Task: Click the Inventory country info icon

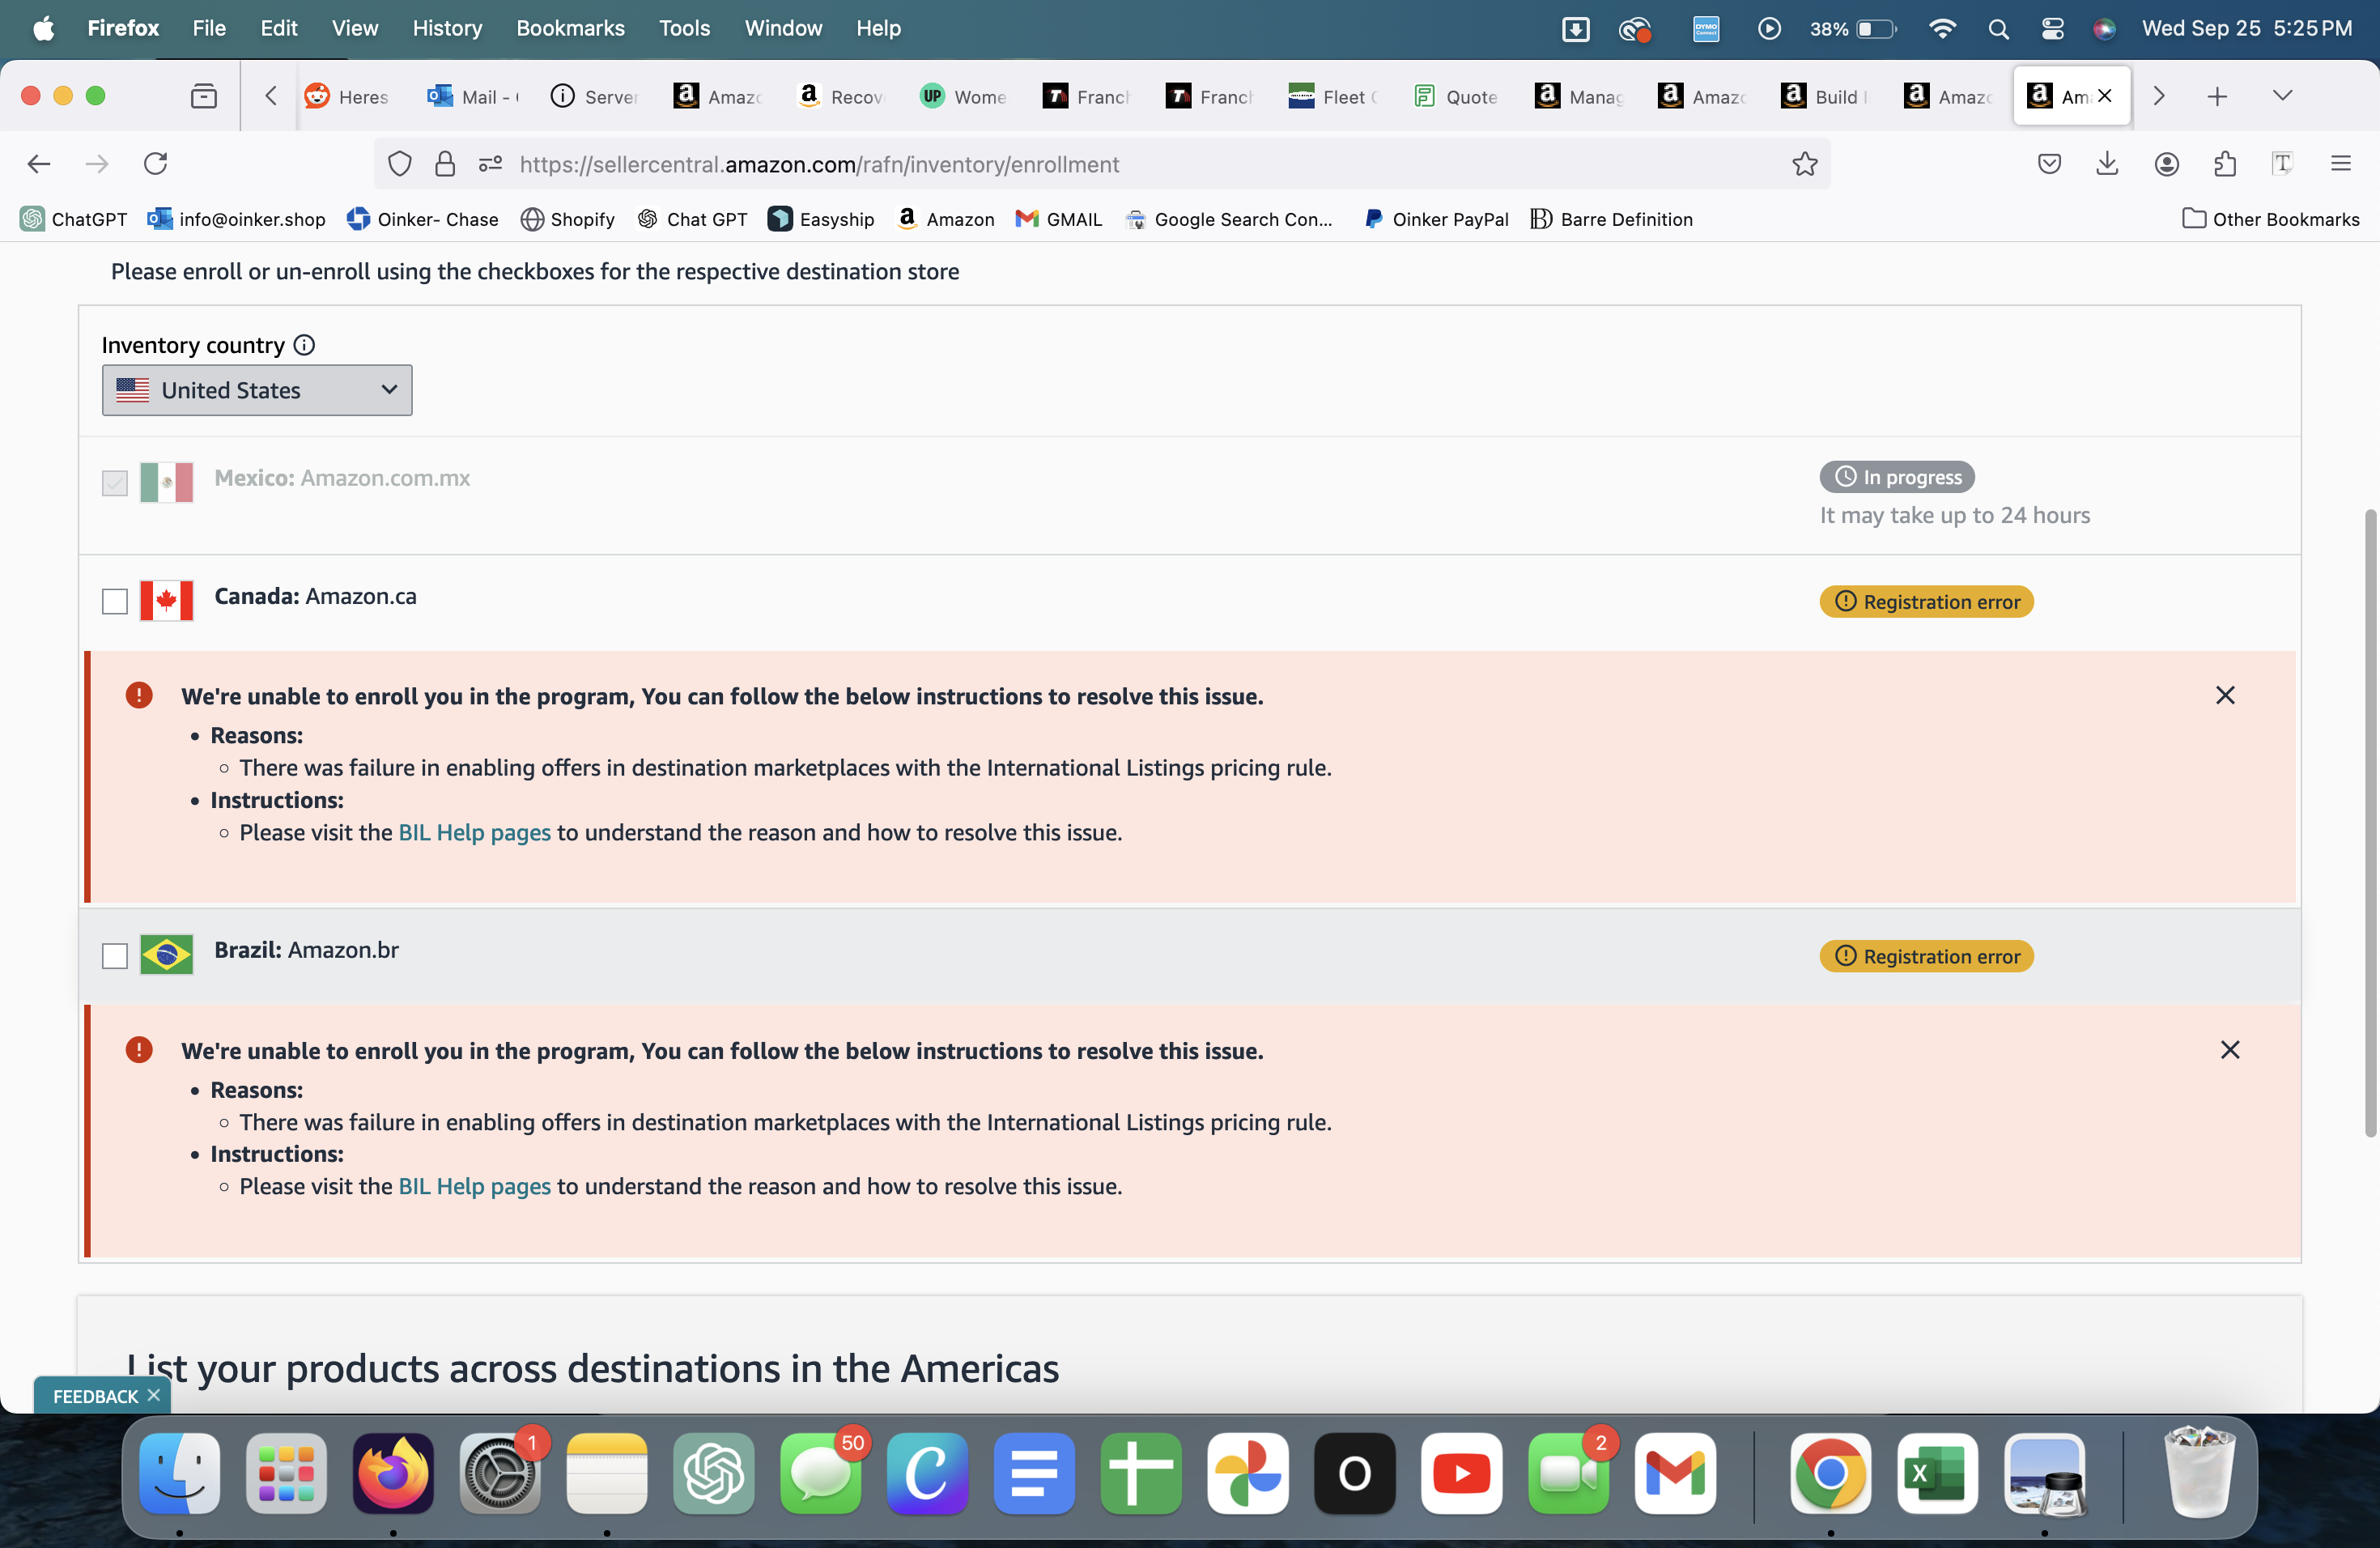Action: (304, 345)
